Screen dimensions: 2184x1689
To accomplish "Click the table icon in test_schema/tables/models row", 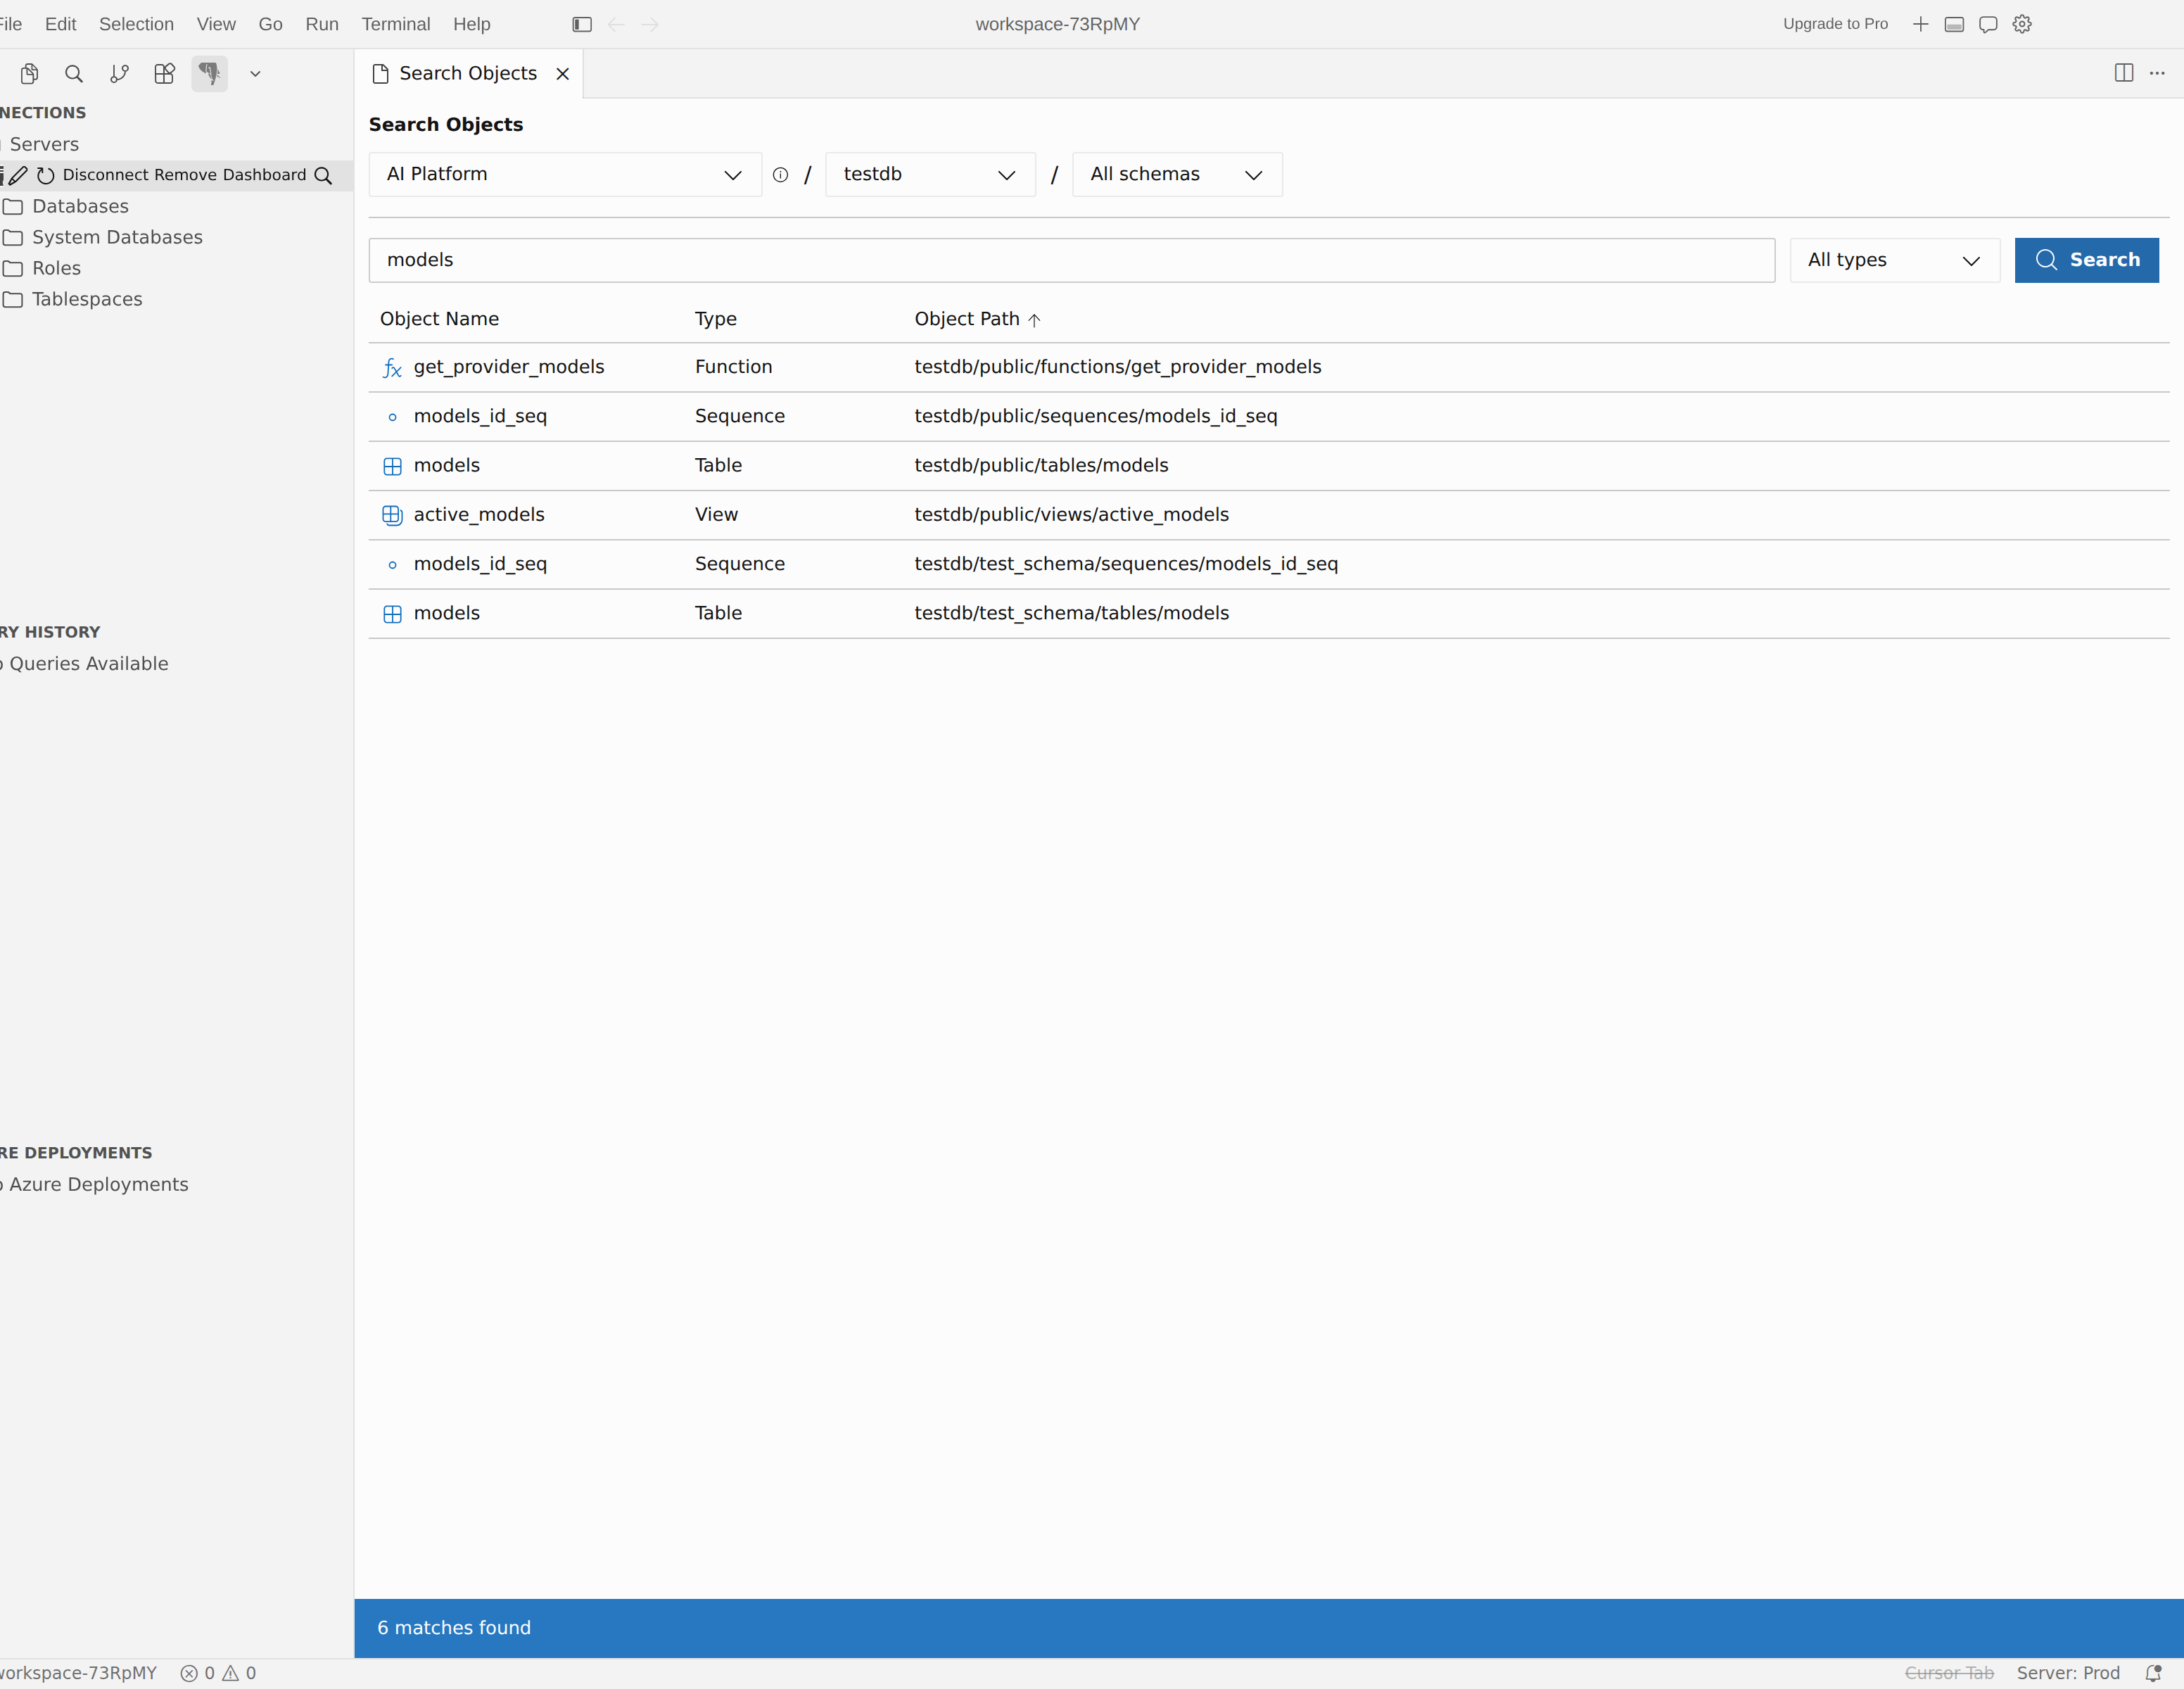I will coord(392,614).
